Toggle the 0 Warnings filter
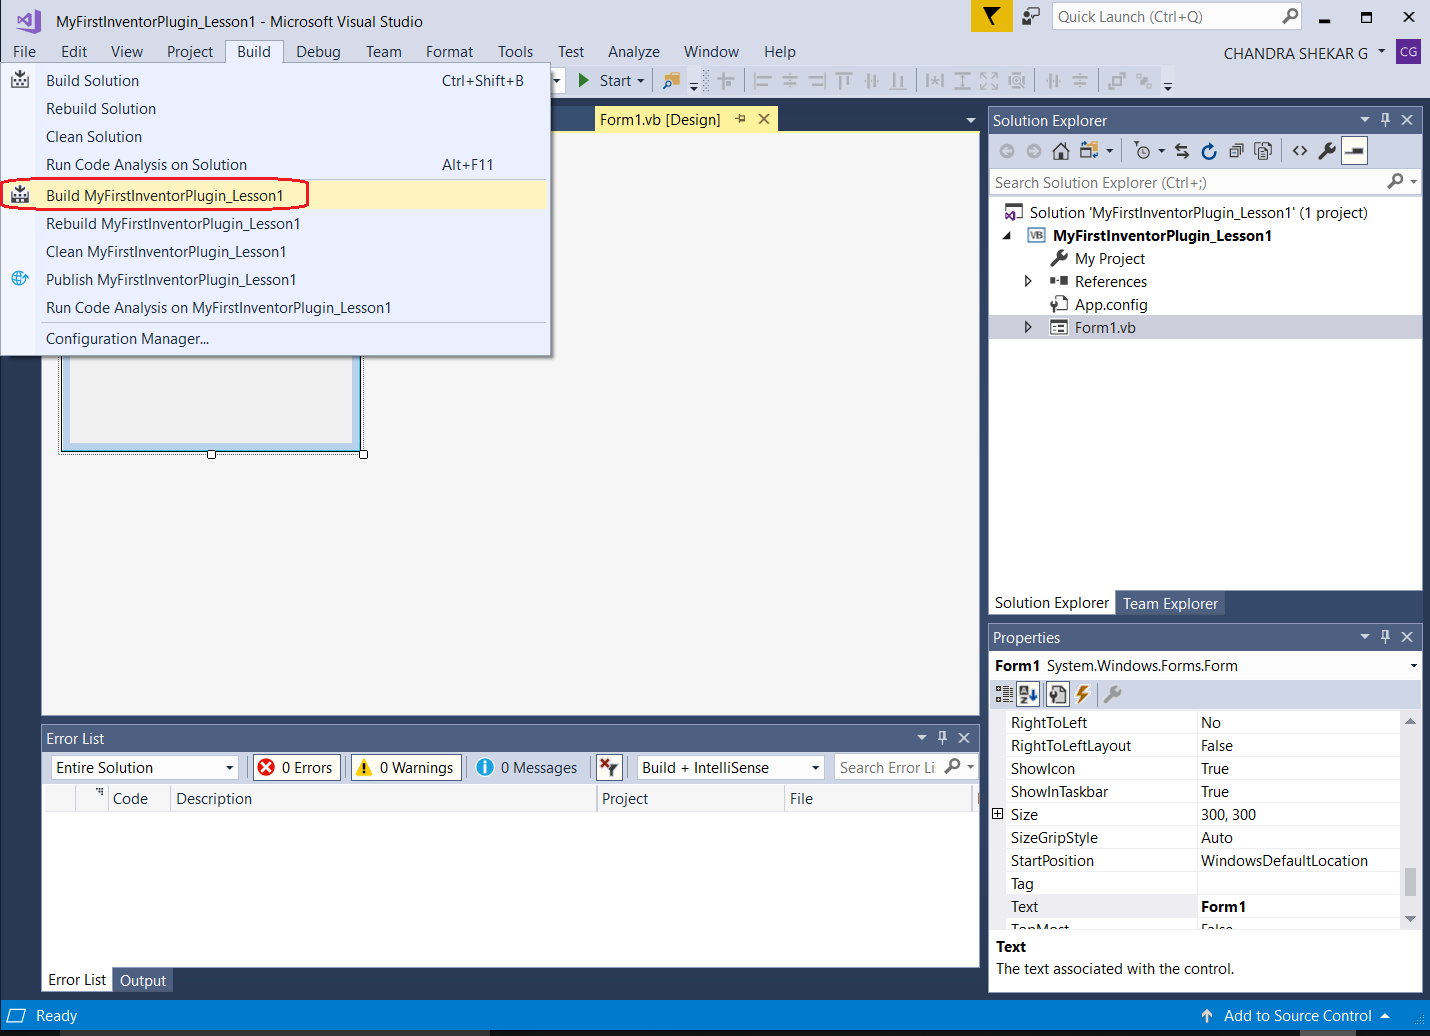Viewport: 1430px width, 1036px height. [x=405, y=767]
